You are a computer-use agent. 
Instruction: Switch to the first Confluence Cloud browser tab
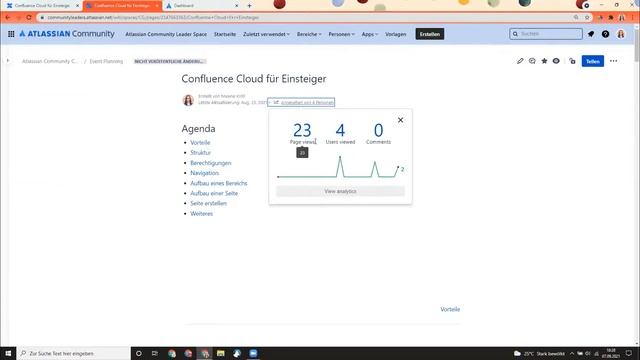pos(41,6)
